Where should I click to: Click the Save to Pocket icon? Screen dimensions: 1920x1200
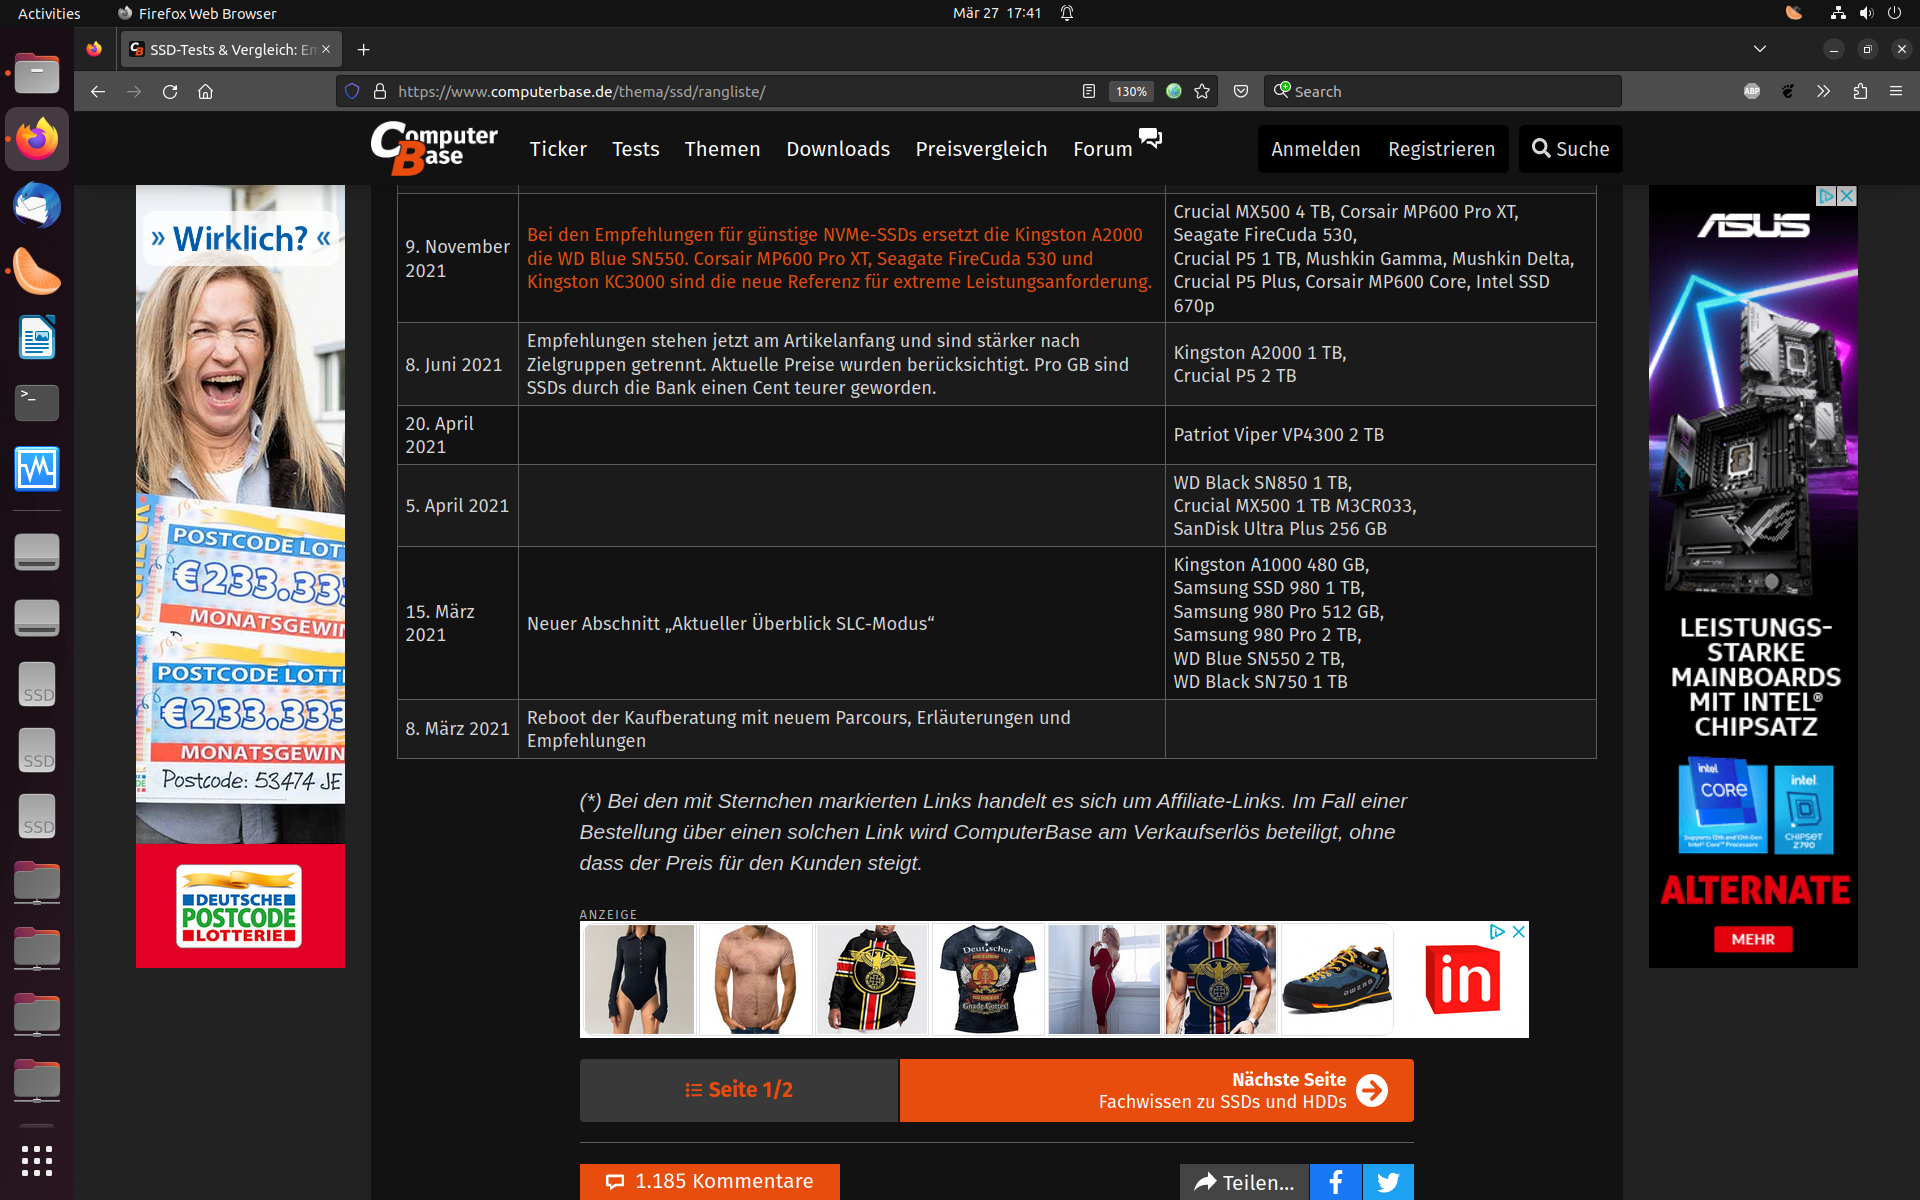[1241, 91]
